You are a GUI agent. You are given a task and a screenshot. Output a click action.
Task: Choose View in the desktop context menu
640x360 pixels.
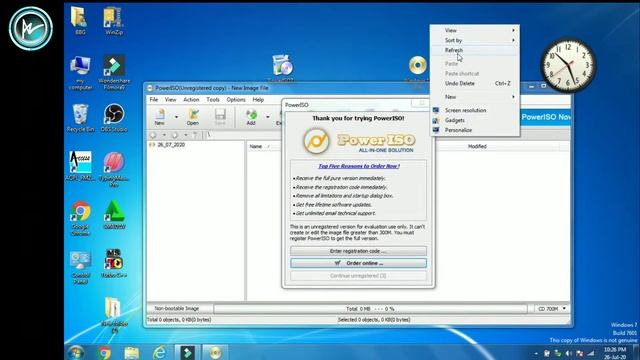[475, 31]
